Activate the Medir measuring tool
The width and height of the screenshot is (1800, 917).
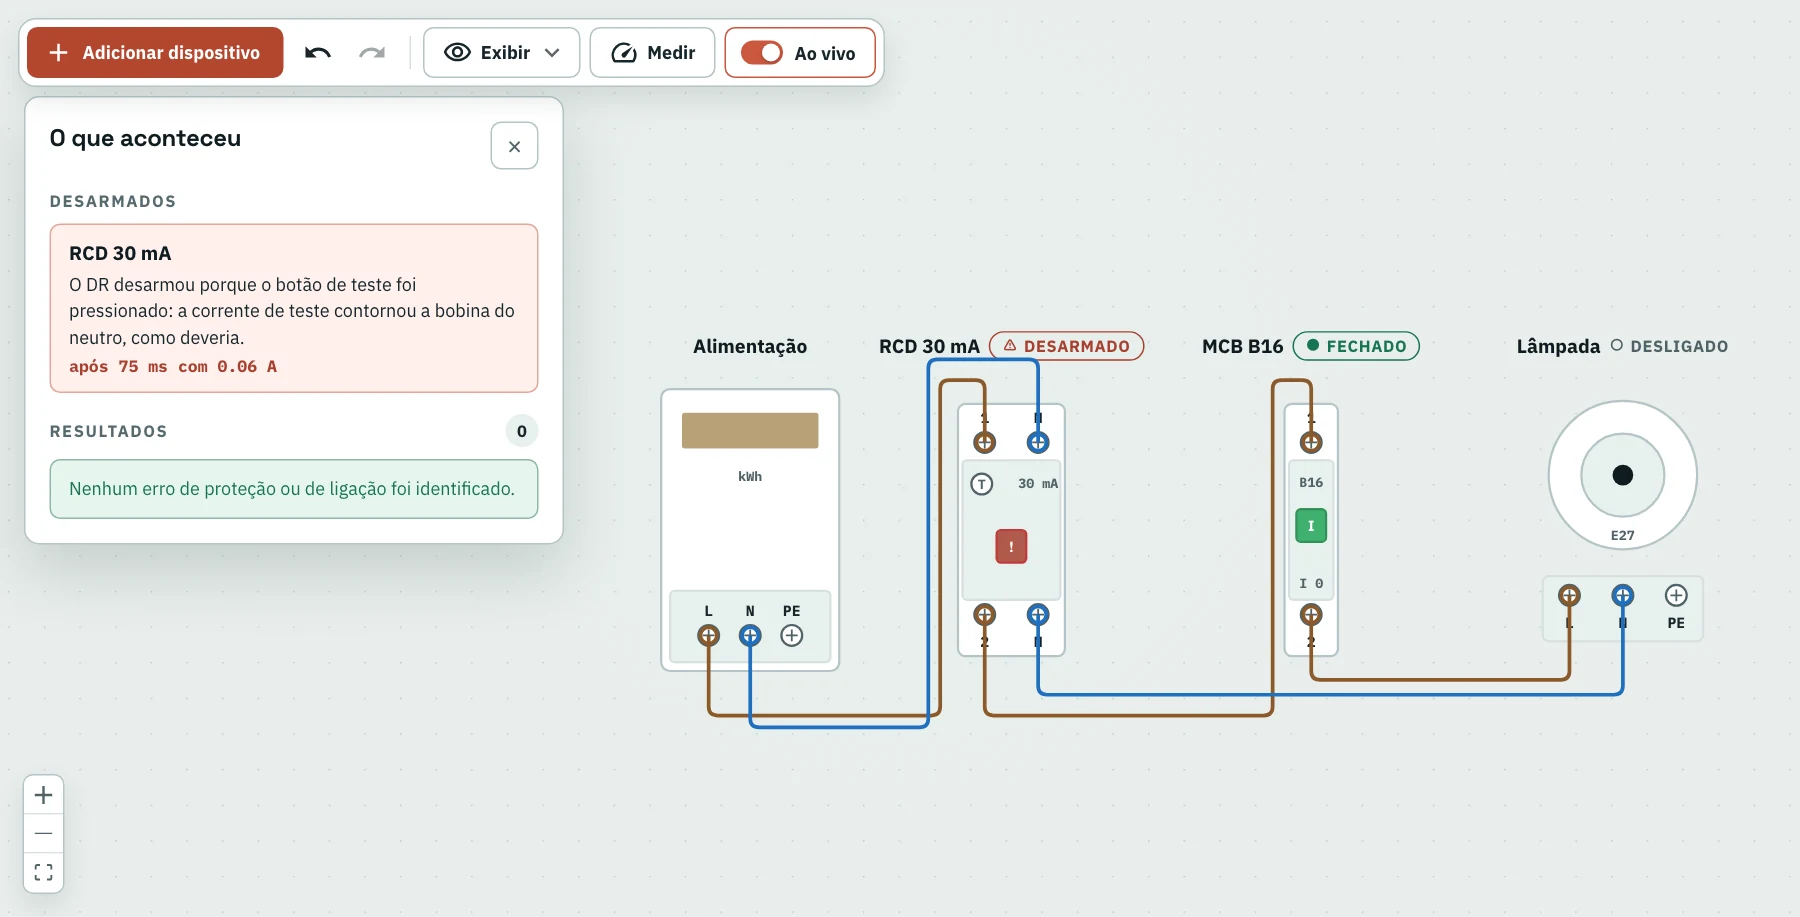click(x=652, y=53)
